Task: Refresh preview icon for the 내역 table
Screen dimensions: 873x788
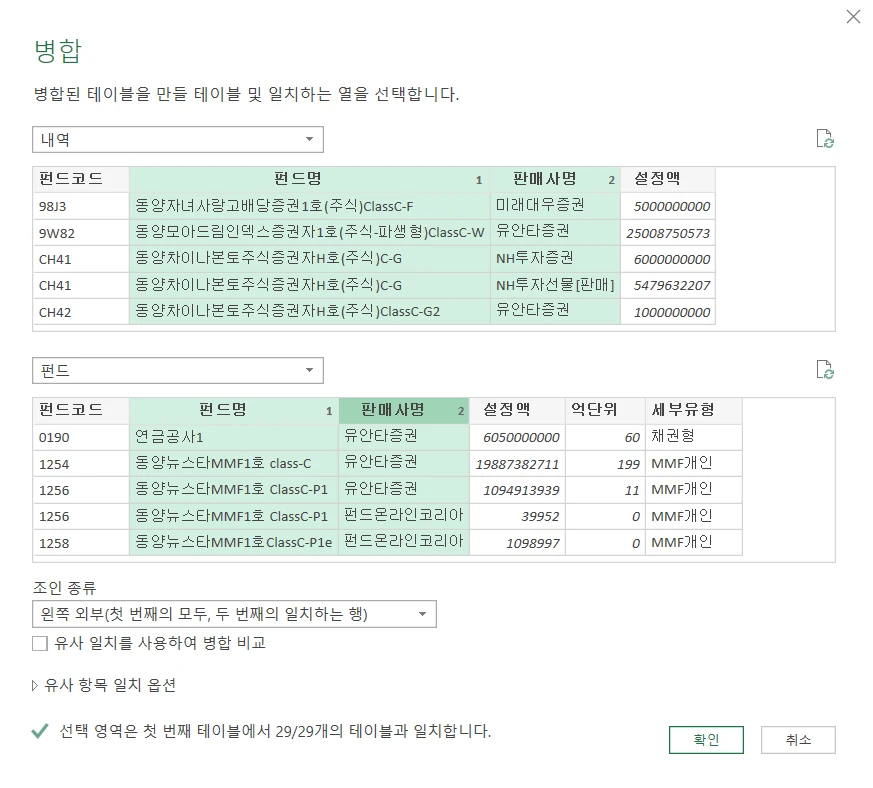Action: point(825,139)
